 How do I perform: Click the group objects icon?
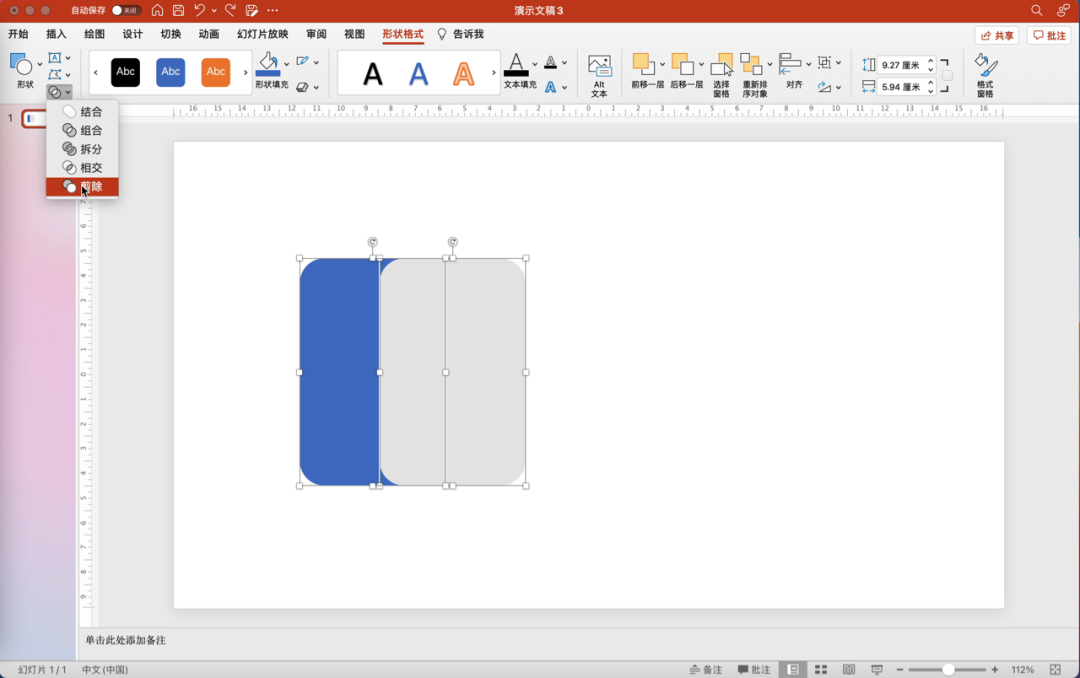(824, 63)
